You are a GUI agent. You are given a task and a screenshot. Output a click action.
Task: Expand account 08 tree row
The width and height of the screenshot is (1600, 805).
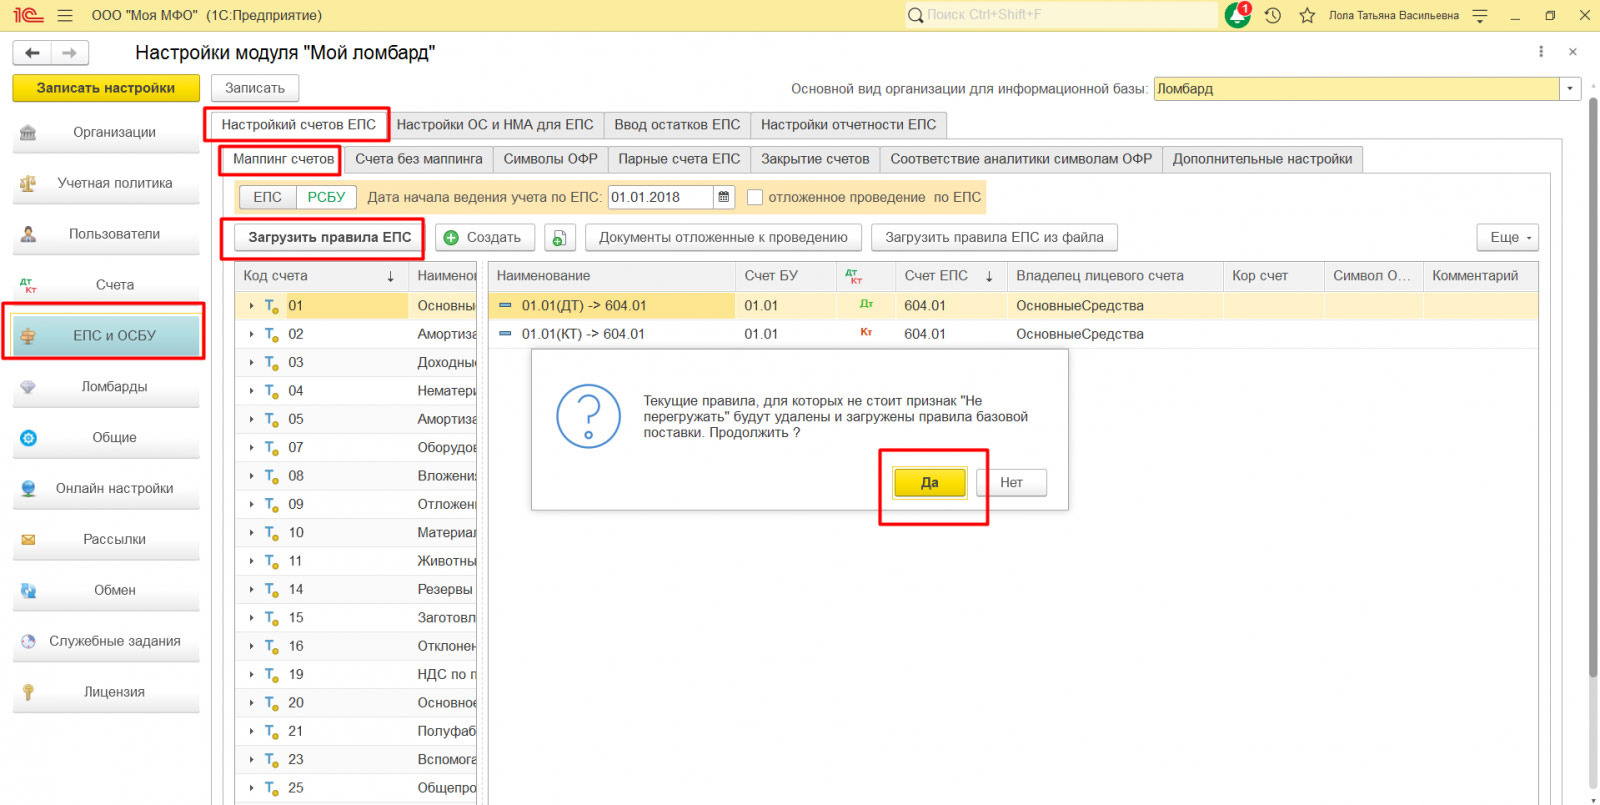(251, 476)
